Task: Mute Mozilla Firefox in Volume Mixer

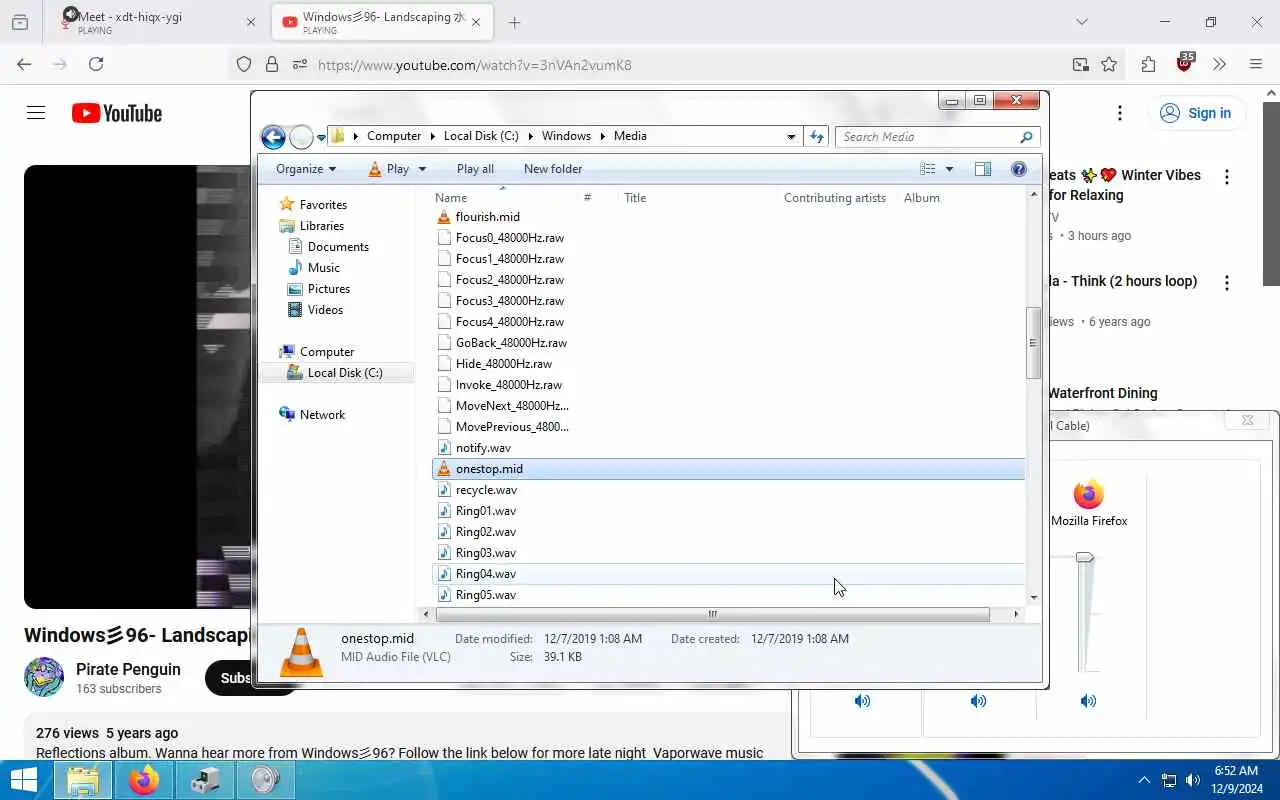Action: tap(1088, 702)
